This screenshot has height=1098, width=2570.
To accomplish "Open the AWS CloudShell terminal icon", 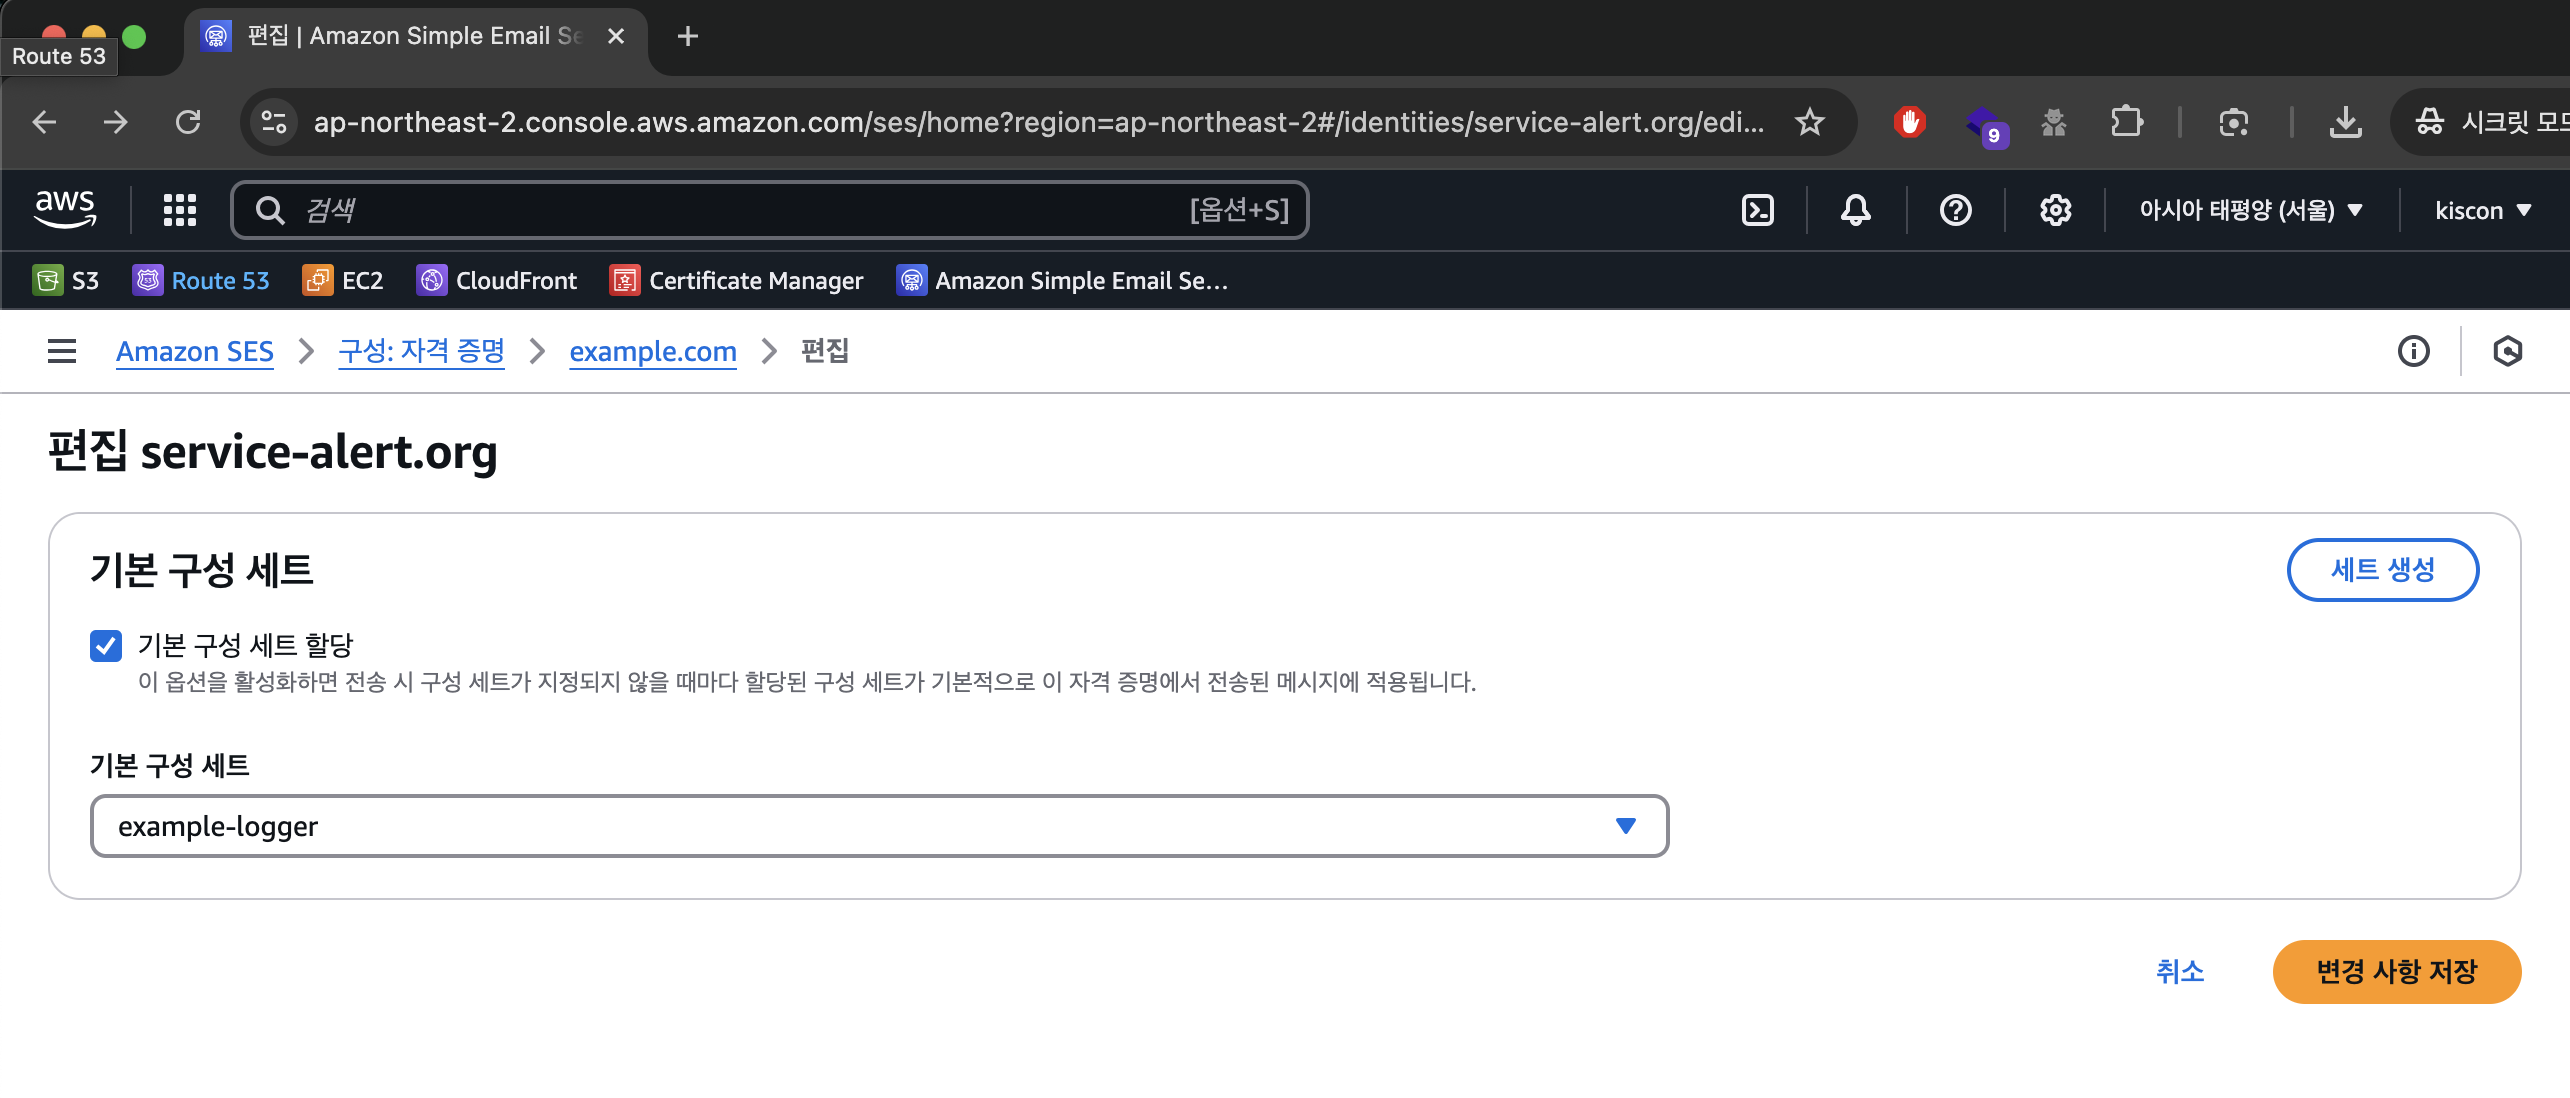I will [1757, 210].
